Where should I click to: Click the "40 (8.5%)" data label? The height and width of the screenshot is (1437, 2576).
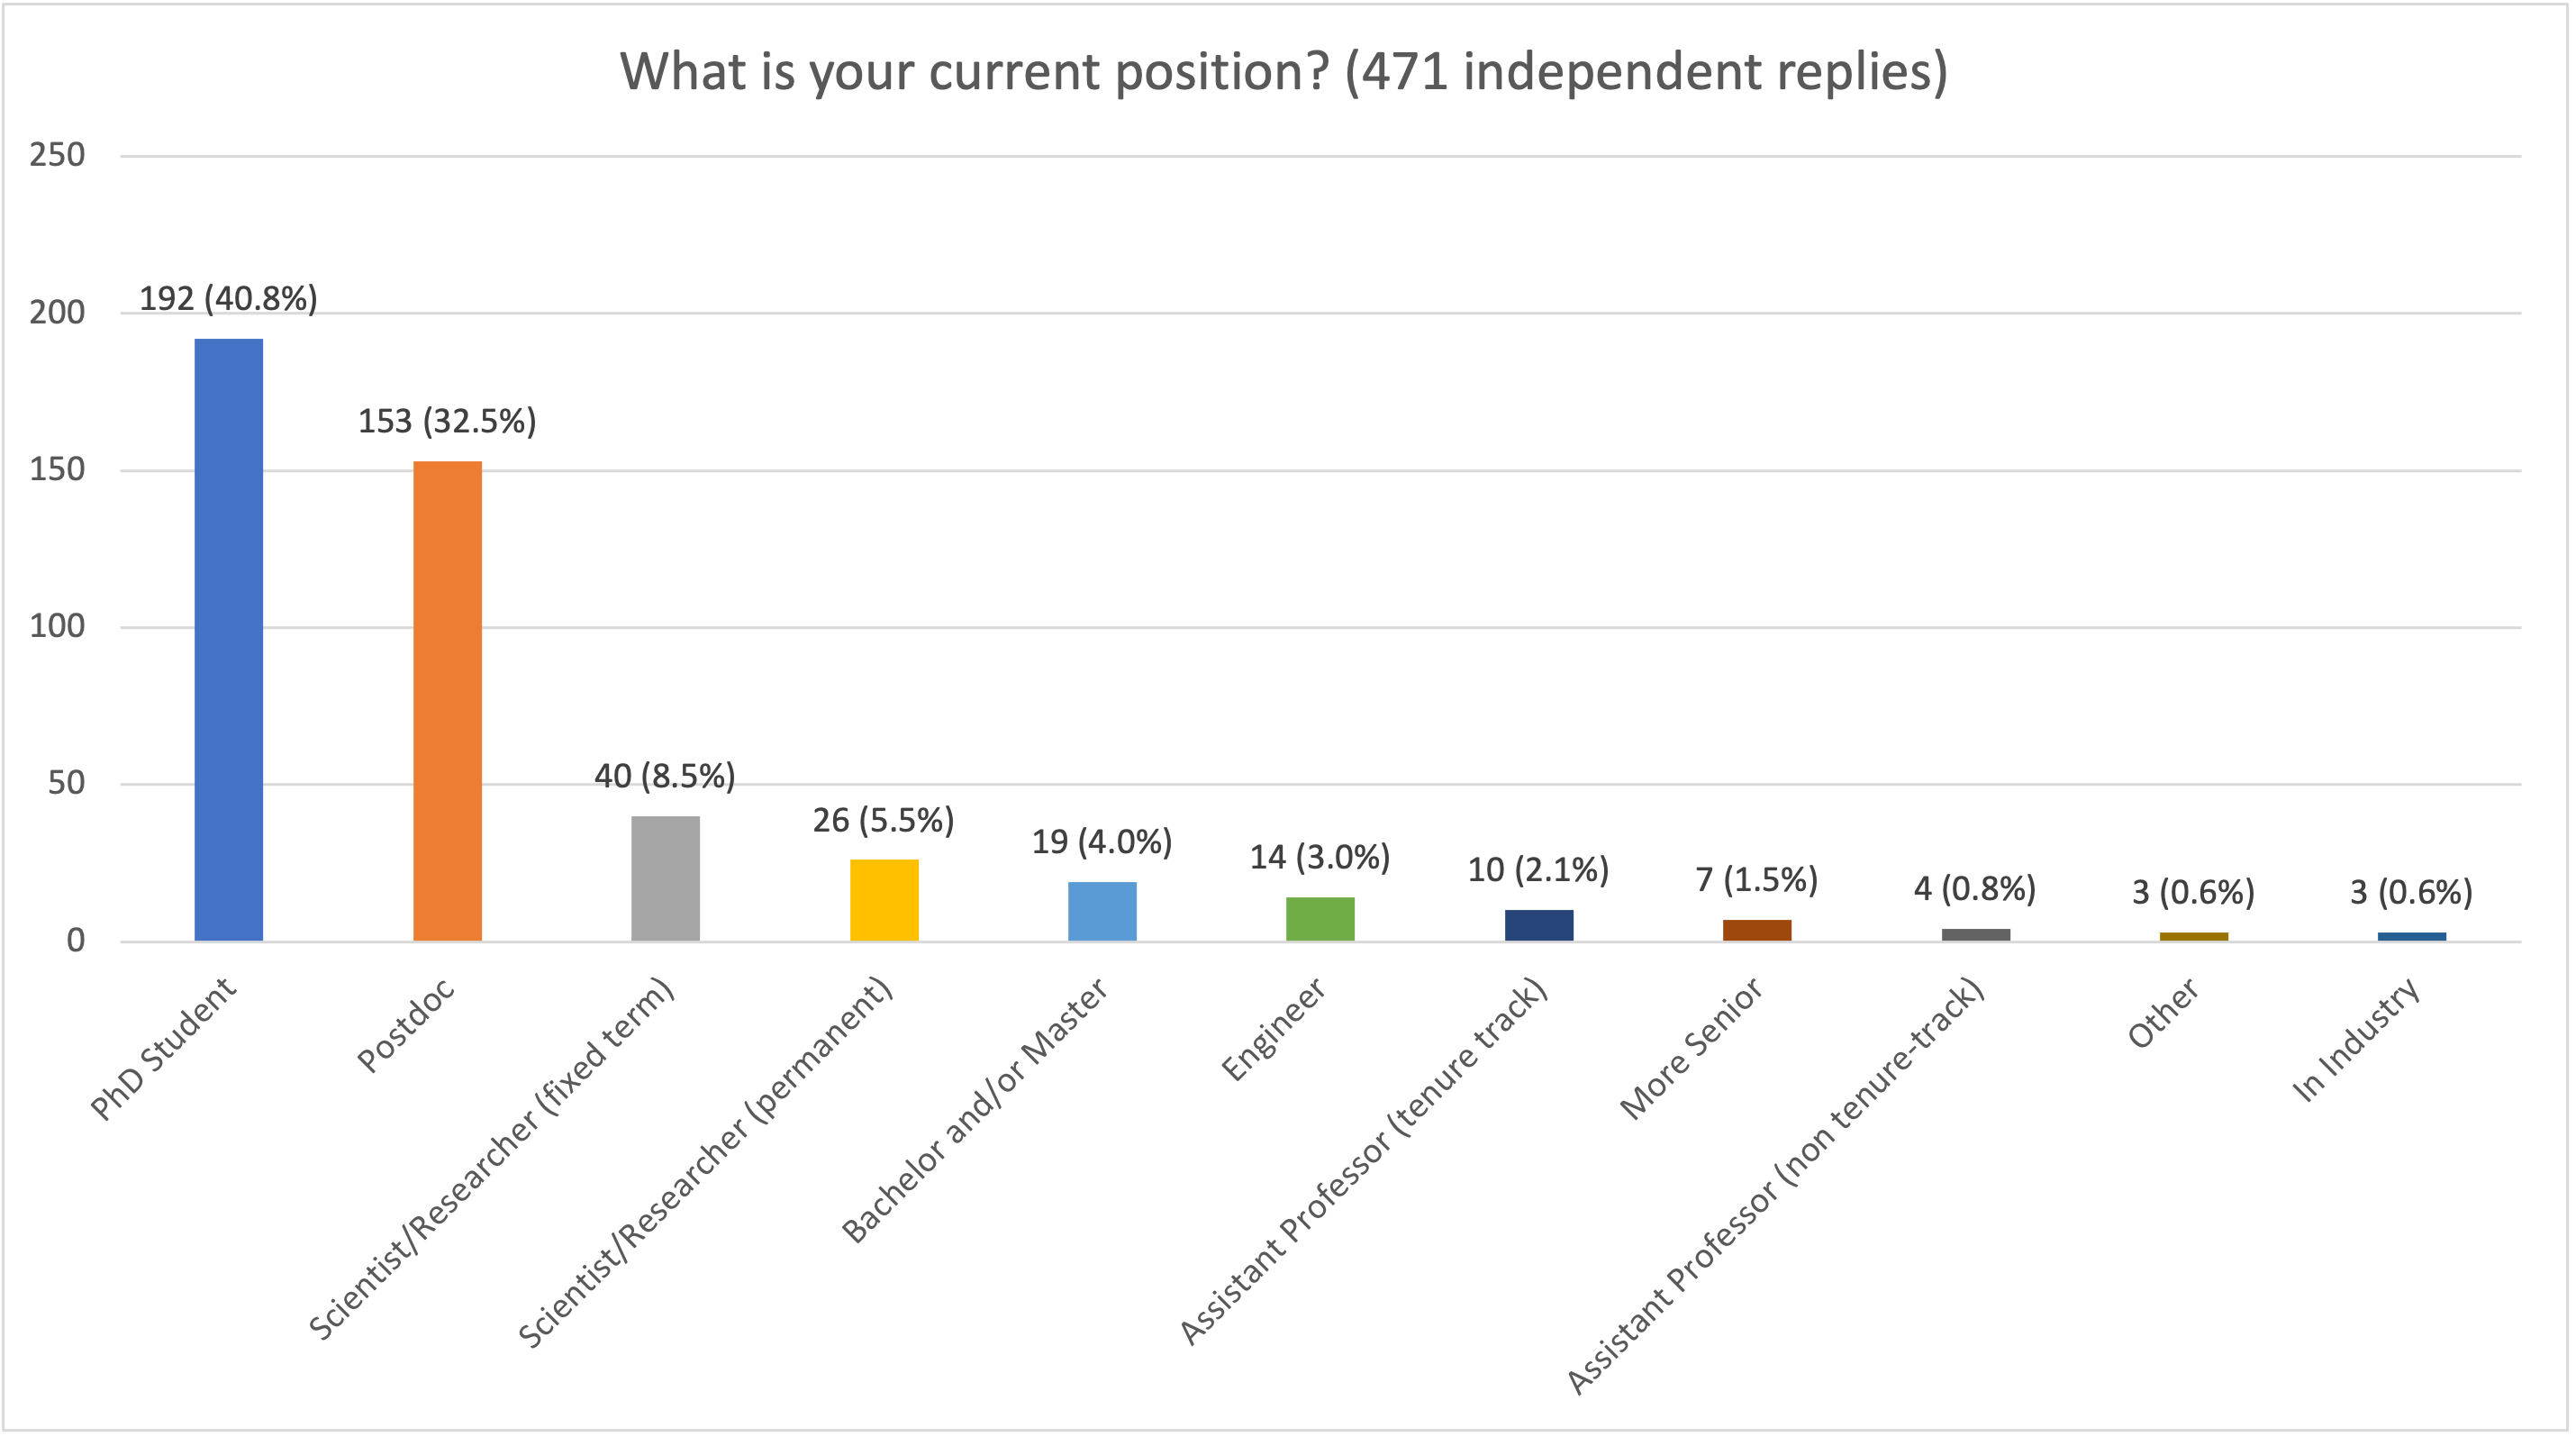[x=665, y=776]
